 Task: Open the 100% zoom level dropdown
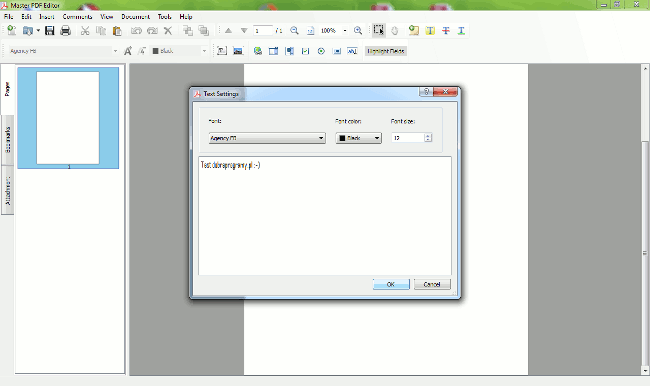344,30
